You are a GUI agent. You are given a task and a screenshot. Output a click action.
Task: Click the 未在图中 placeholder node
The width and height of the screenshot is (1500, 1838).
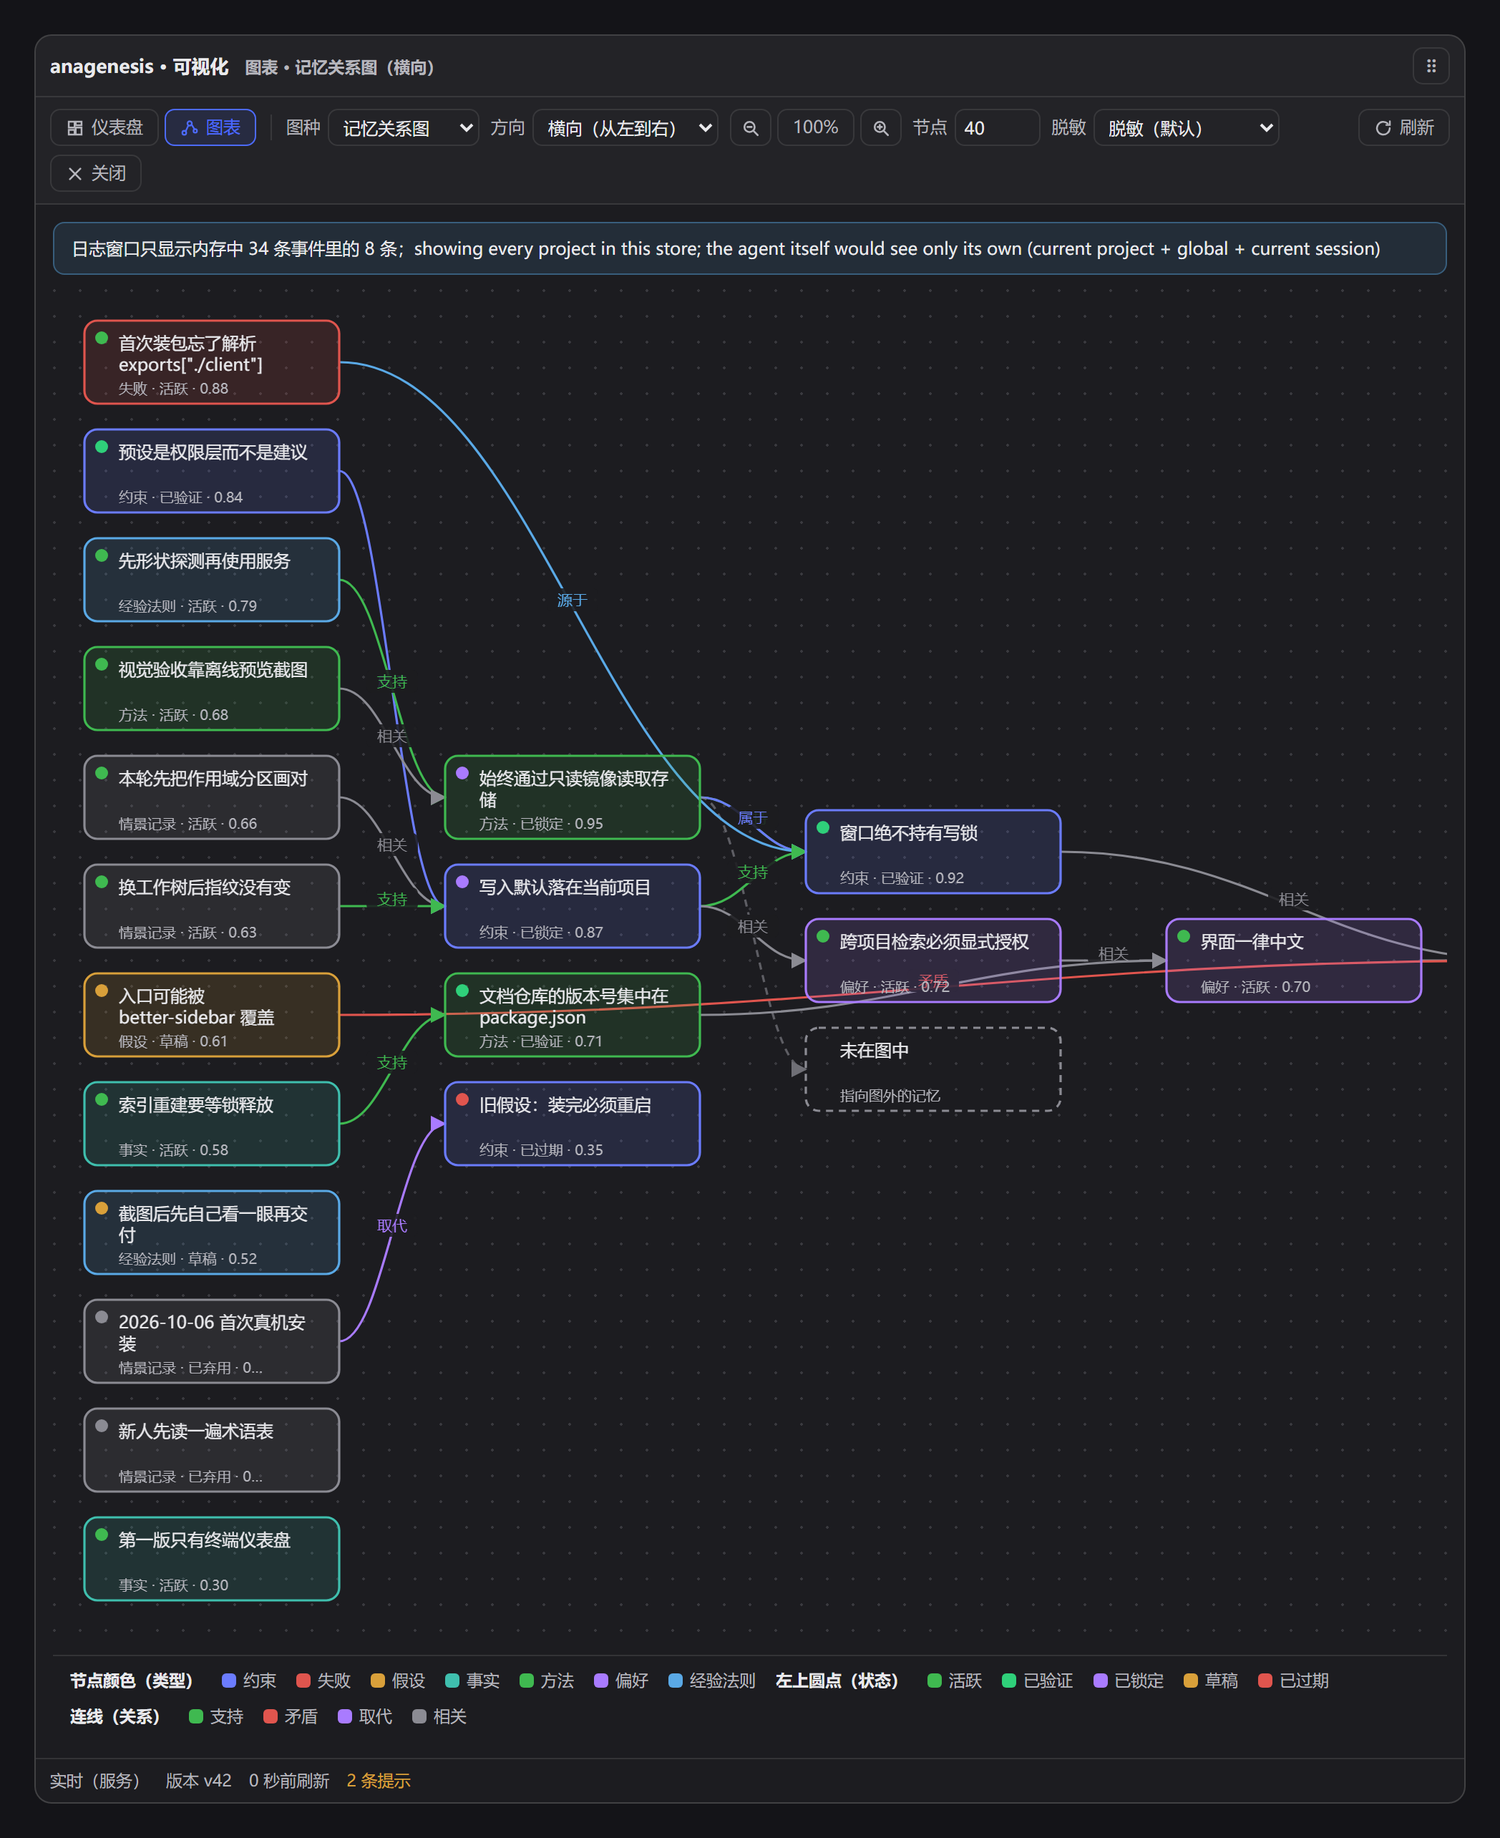pos(933,1070)
